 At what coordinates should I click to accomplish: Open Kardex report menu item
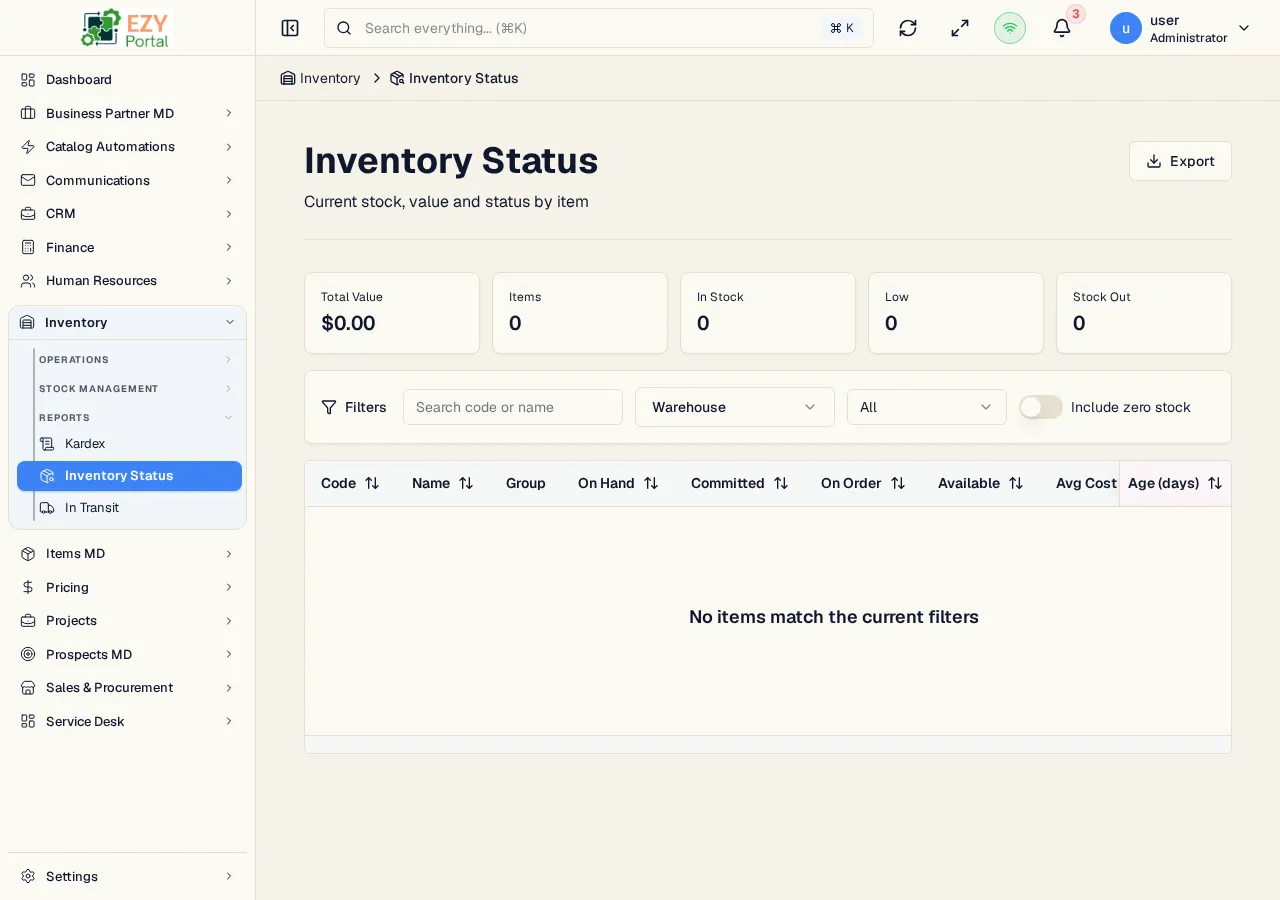pyautogui.click(x=129, y=444)
